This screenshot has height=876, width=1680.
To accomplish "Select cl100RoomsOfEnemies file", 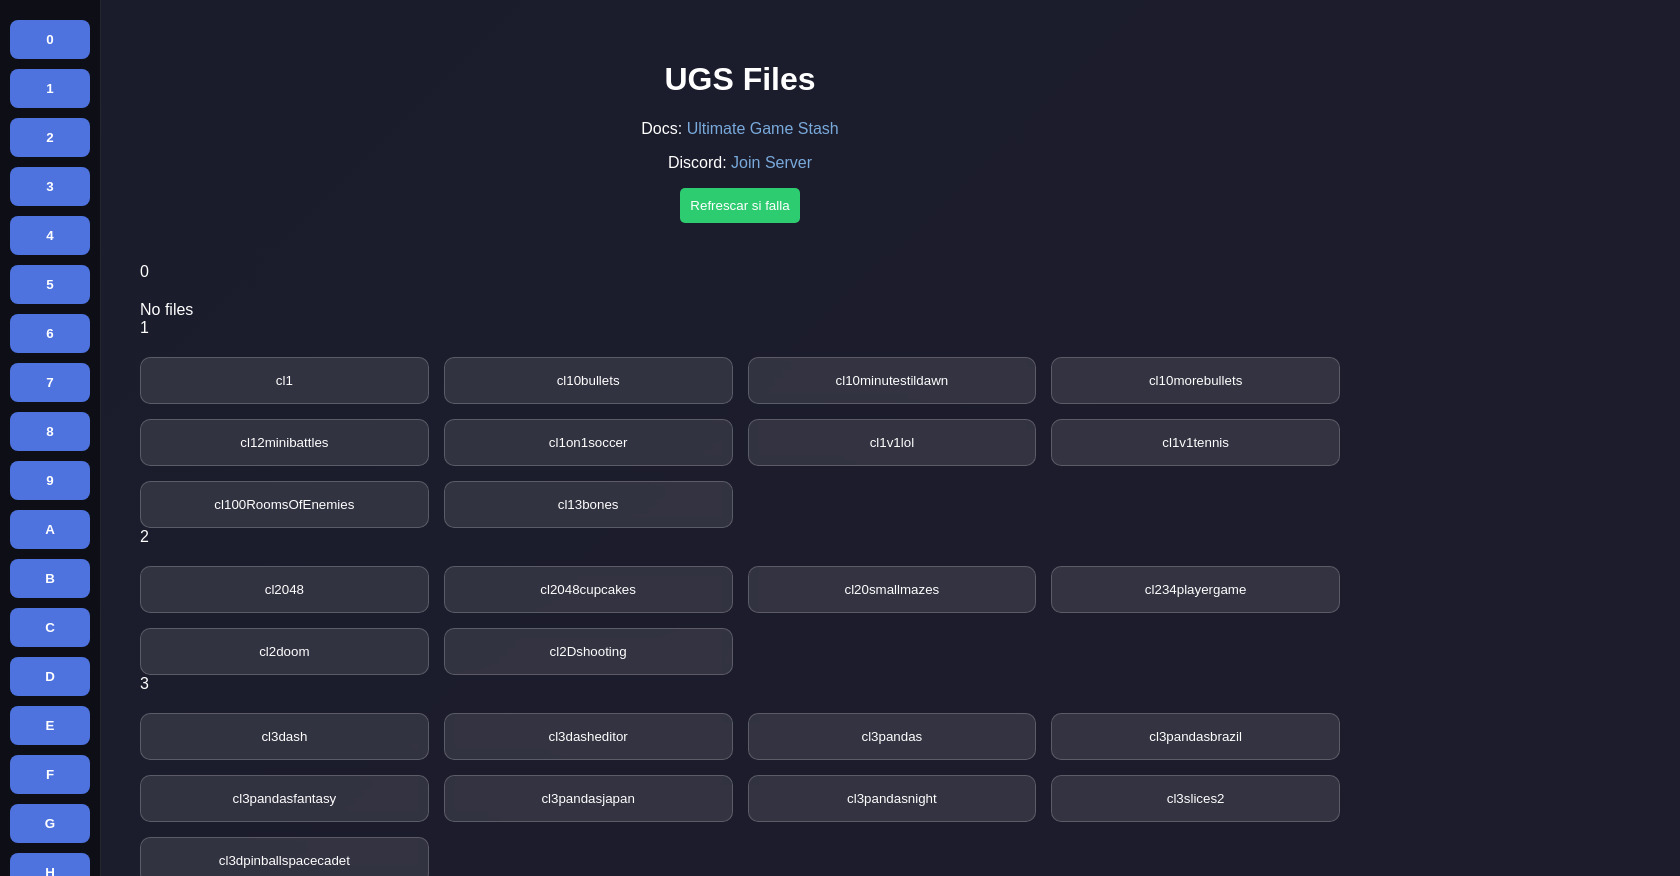I will (x=284, y=505).
